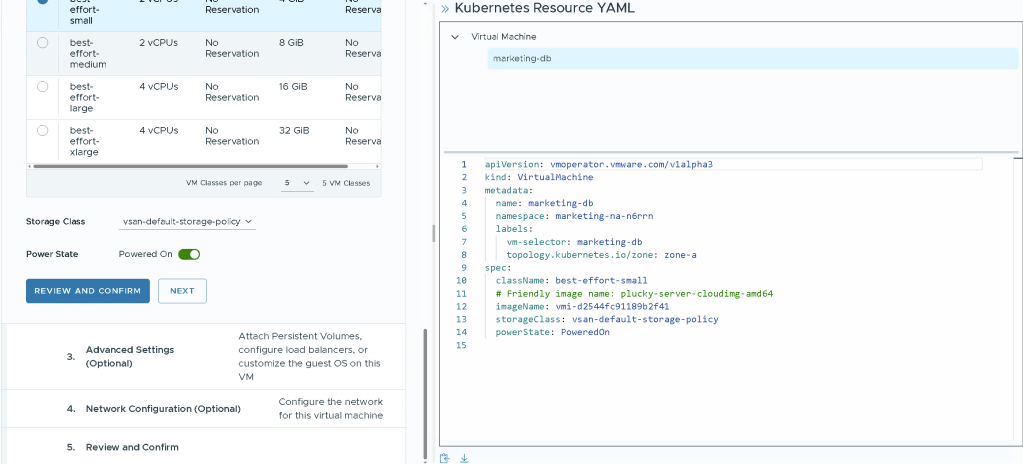Copy YAML to clipboard icon

pyautogui.click(x=446, y=458)
